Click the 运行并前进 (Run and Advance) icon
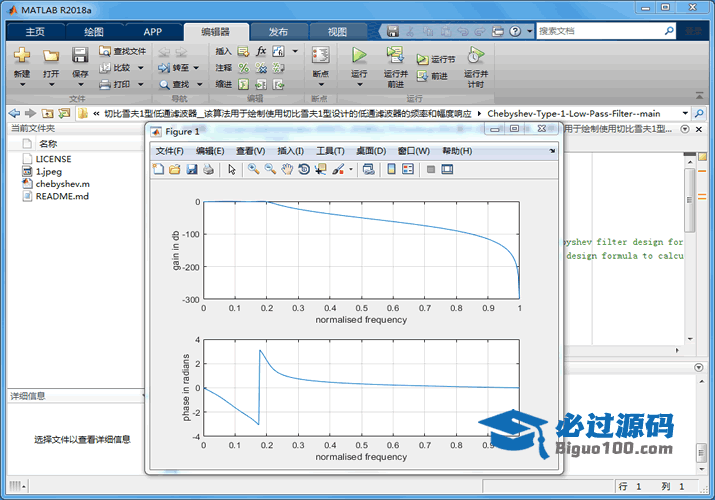The image size is (715, 500). click(395, 55)
